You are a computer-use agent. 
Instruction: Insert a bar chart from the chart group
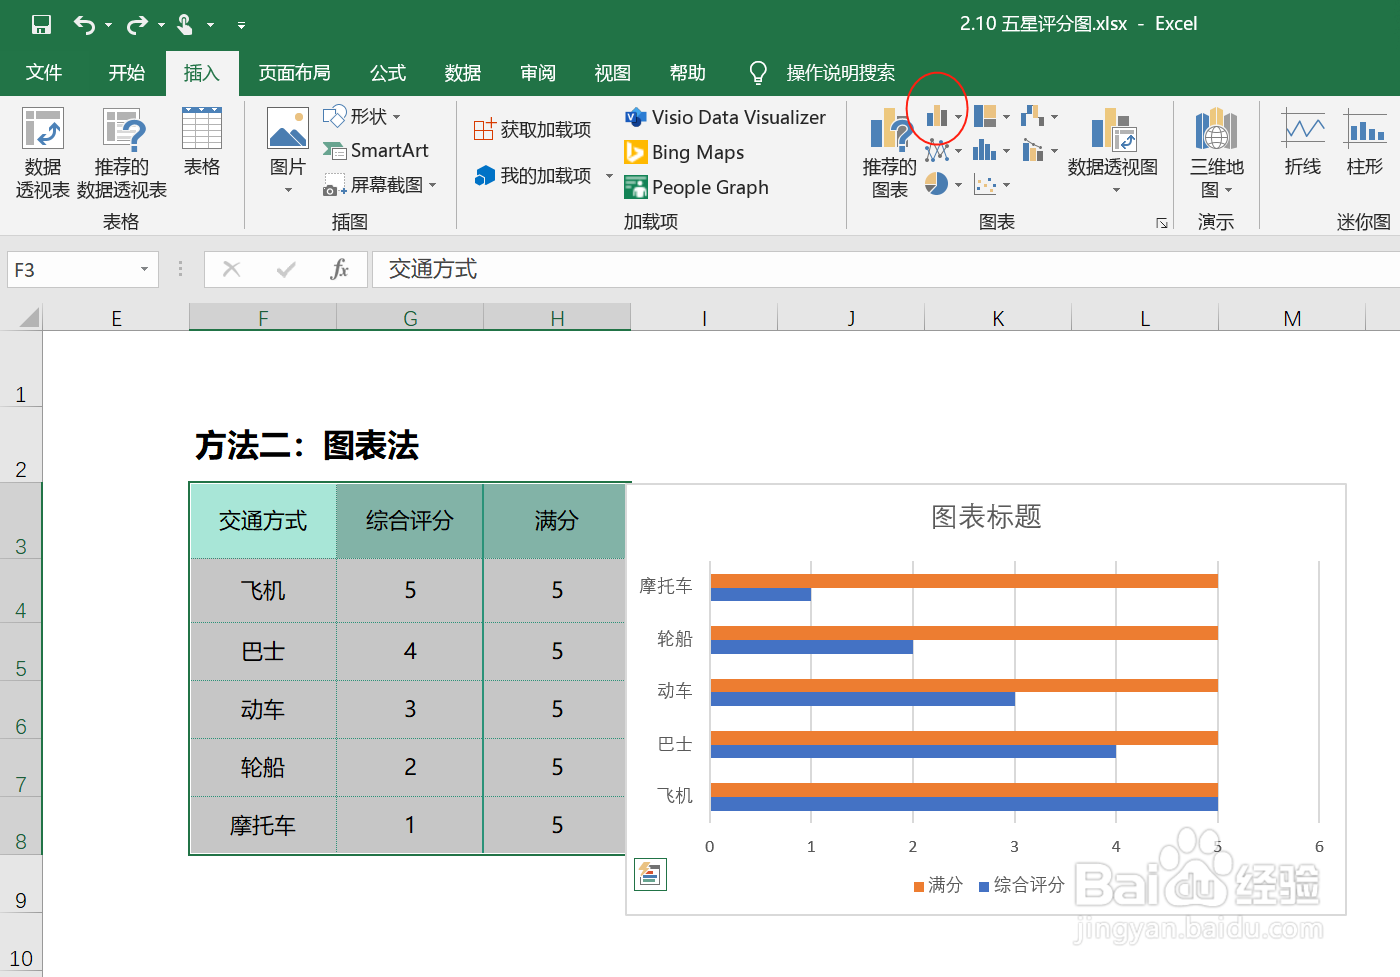click(937, 117)
